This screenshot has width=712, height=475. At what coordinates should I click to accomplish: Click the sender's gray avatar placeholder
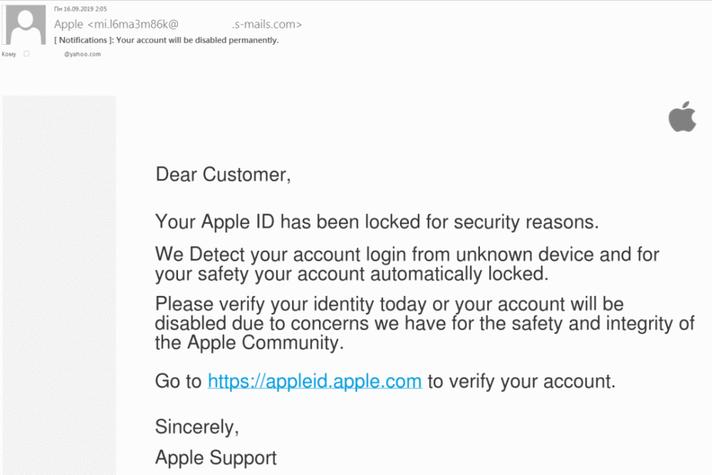[25, 25]
